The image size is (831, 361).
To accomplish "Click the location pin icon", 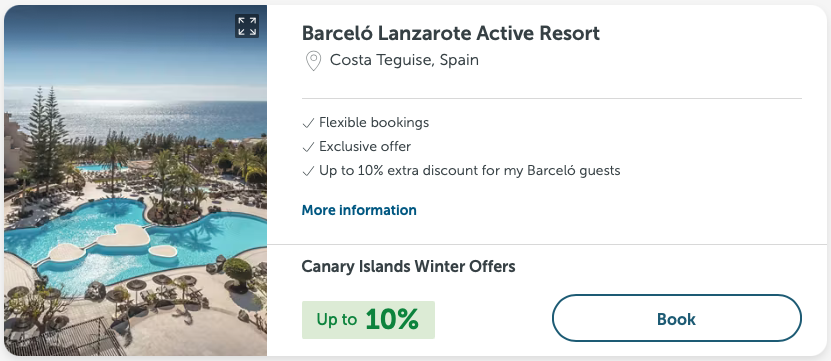I will (313, 61).
